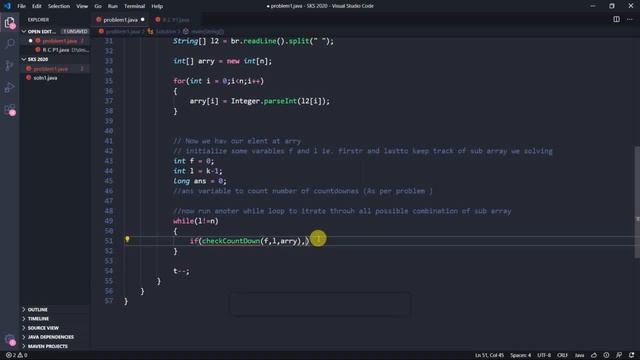Collapse the SKS 2020 folder section
Viewport: 640px width, 360px height.
pos(24,59)
